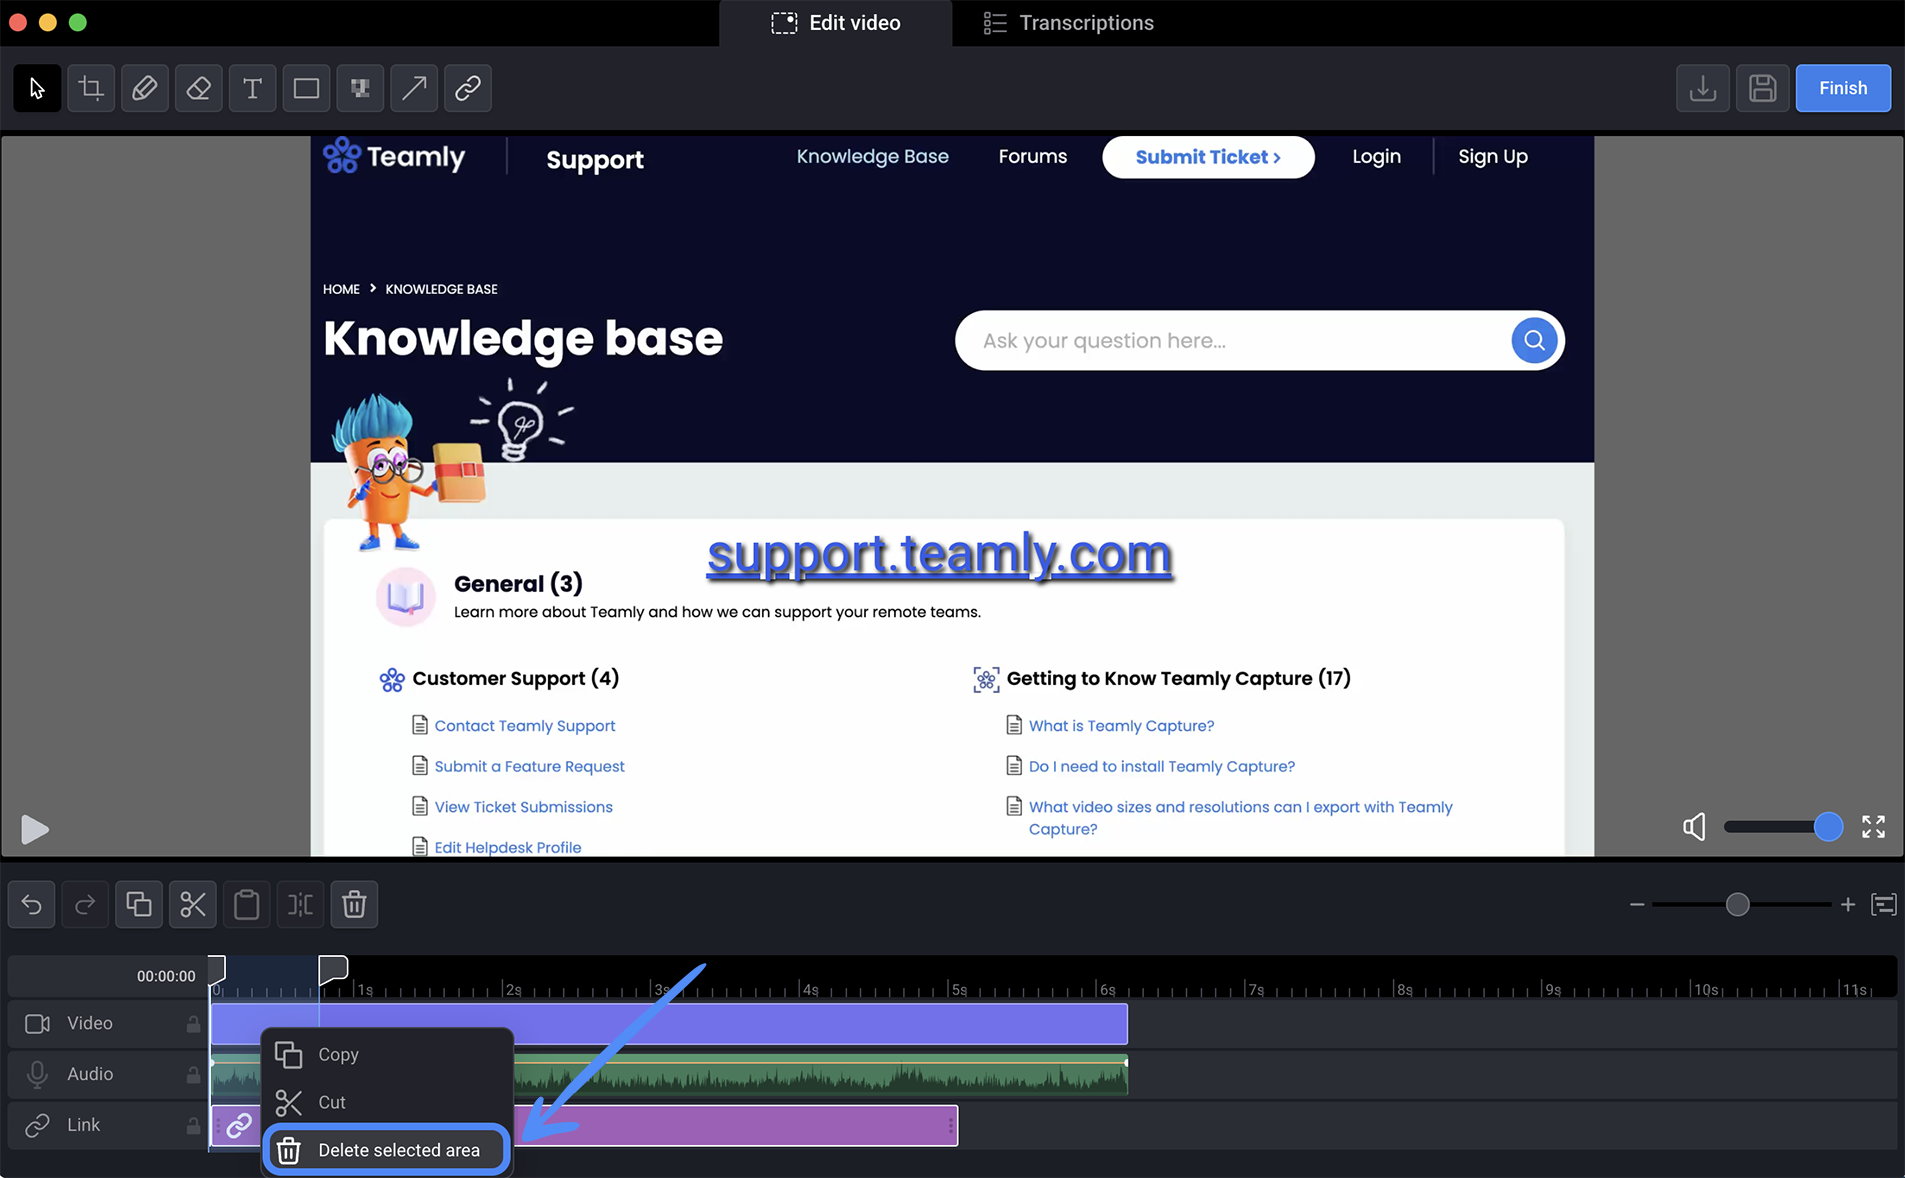Viewport: 1905px width, 1178px height.
Task: Select the Crop tool
Action: [91, 88]
